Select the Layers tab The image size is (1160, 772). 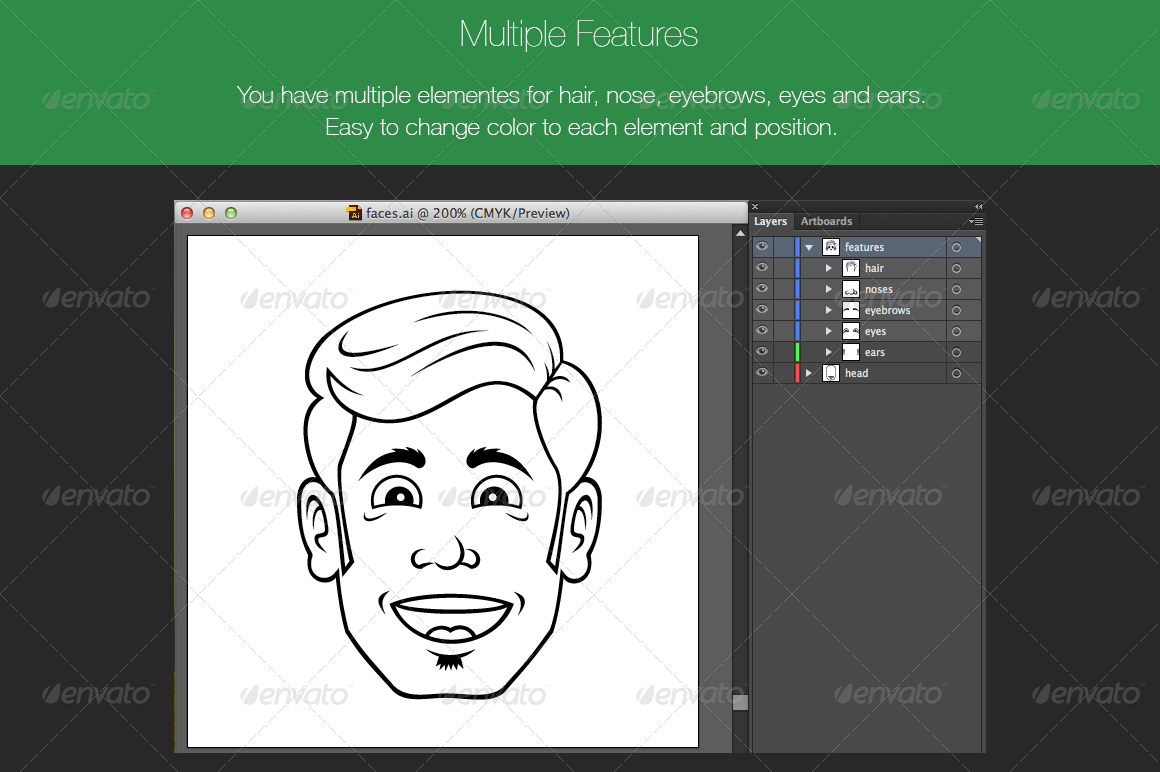coord(771,221)
